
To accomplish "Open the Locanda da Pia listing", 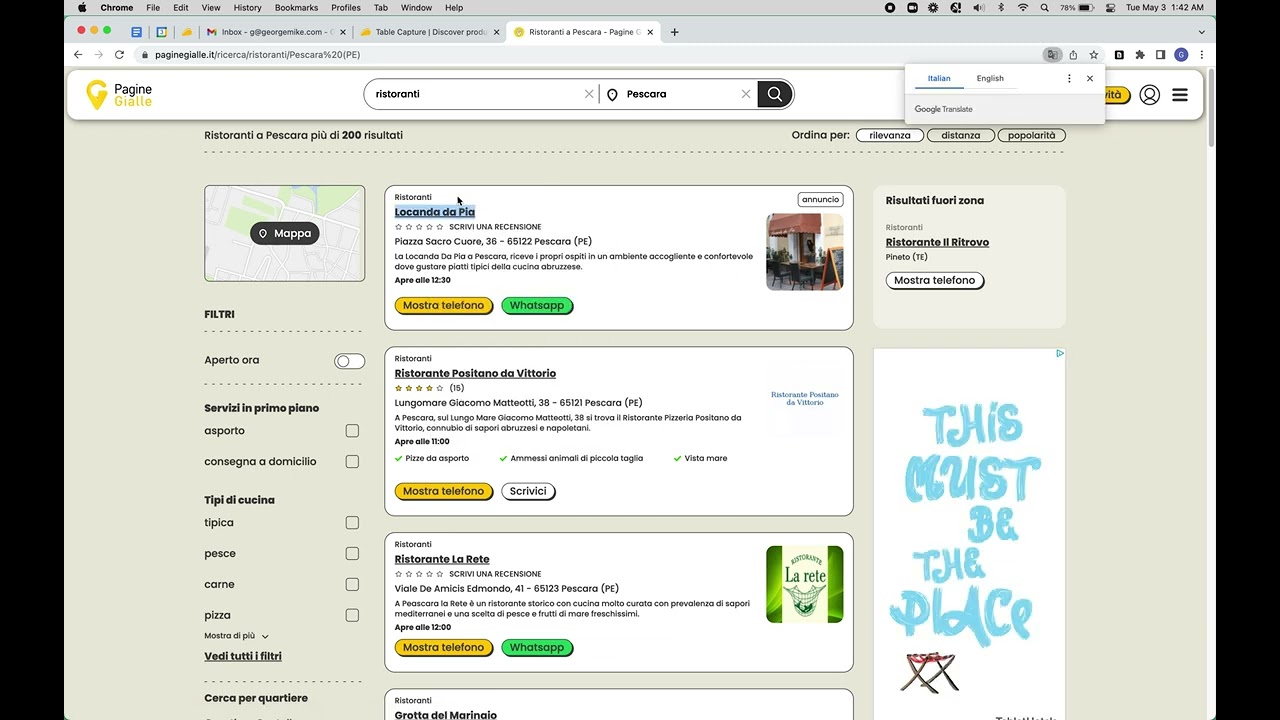I will (x=434, y=212).
